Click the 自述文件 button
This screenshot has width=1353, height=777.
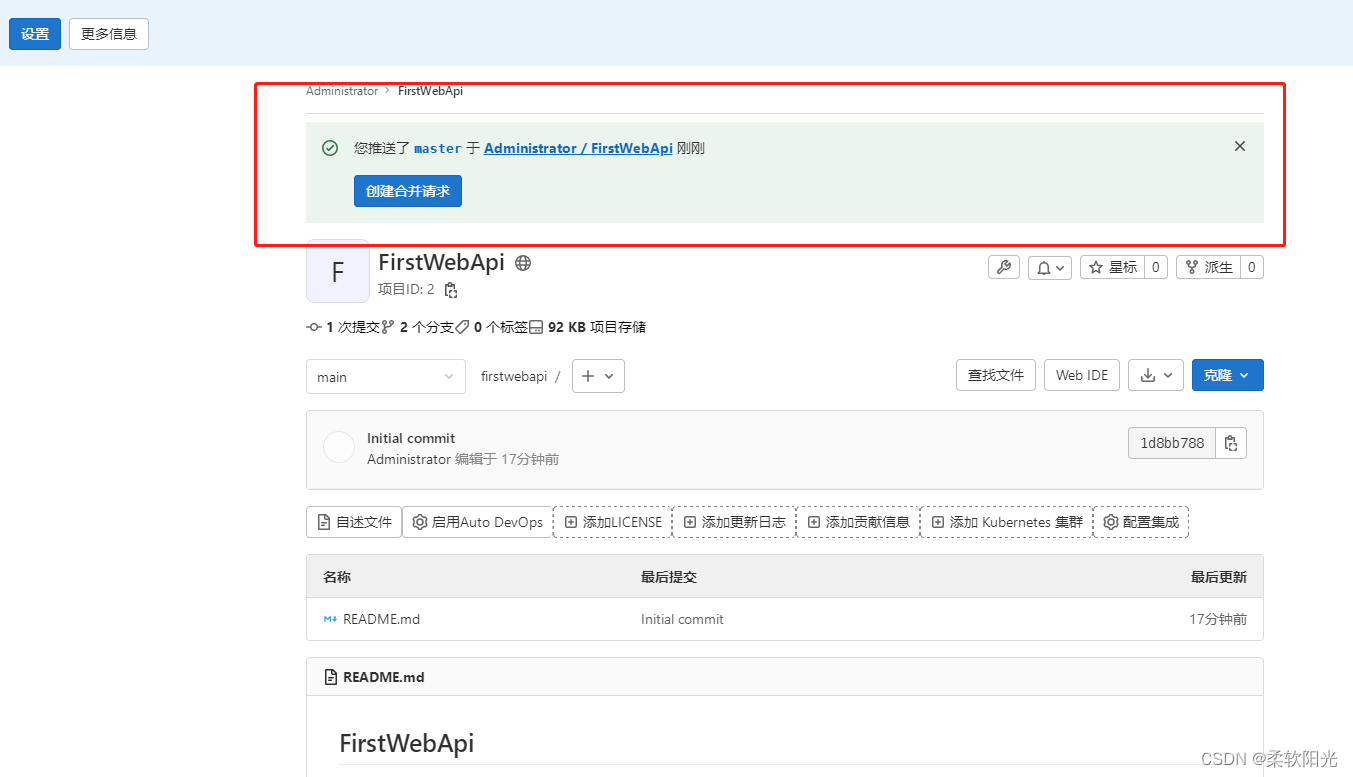click(354, 522)
